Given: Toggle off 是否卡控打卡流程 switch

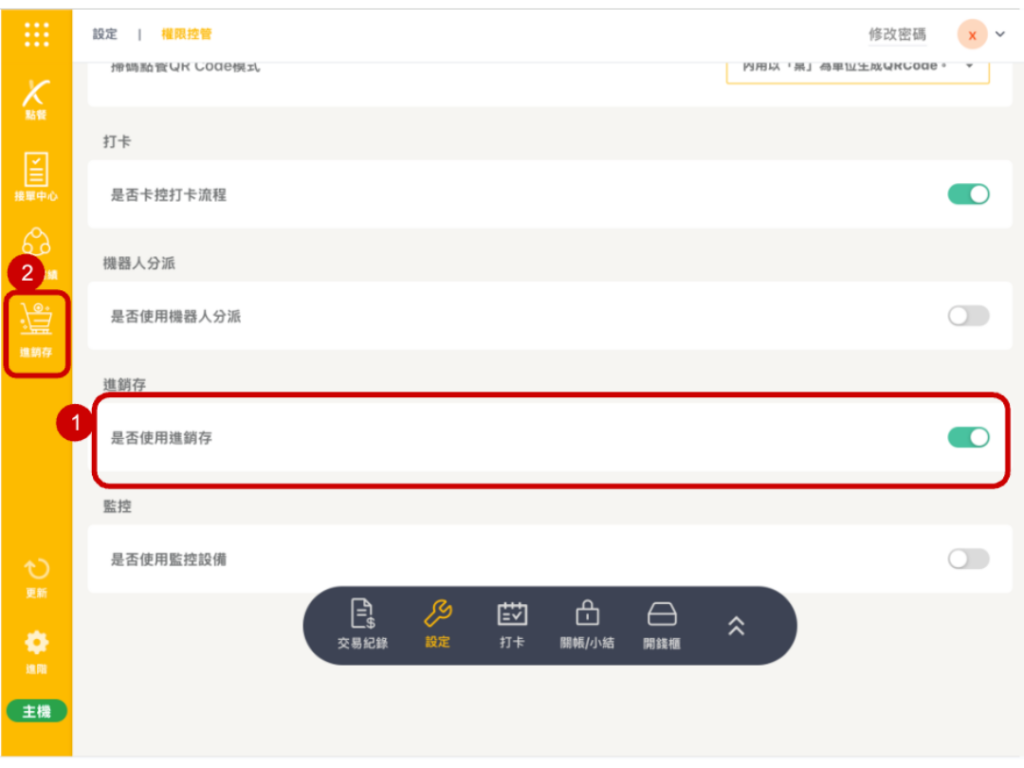Looking at the screenshot, I should 968,194.
